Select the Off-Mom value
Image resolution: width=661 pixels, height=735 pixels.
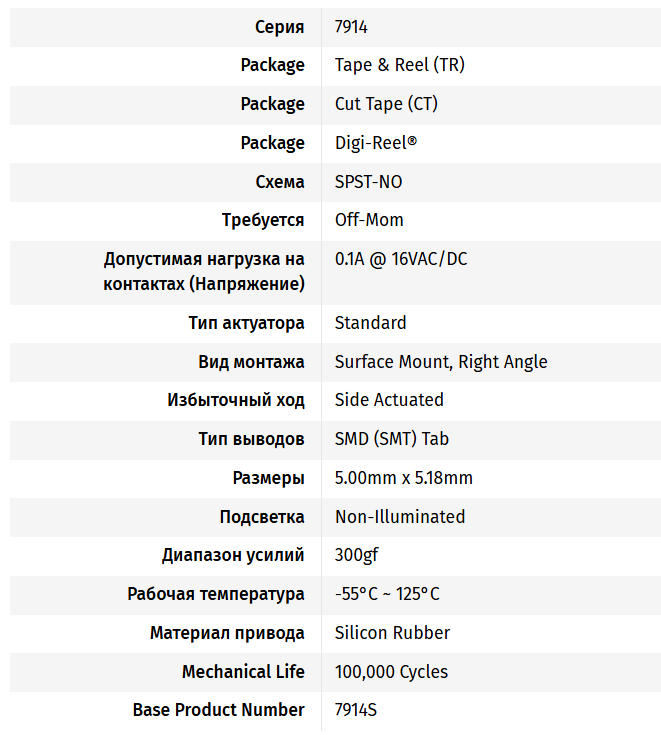[369, 220]
